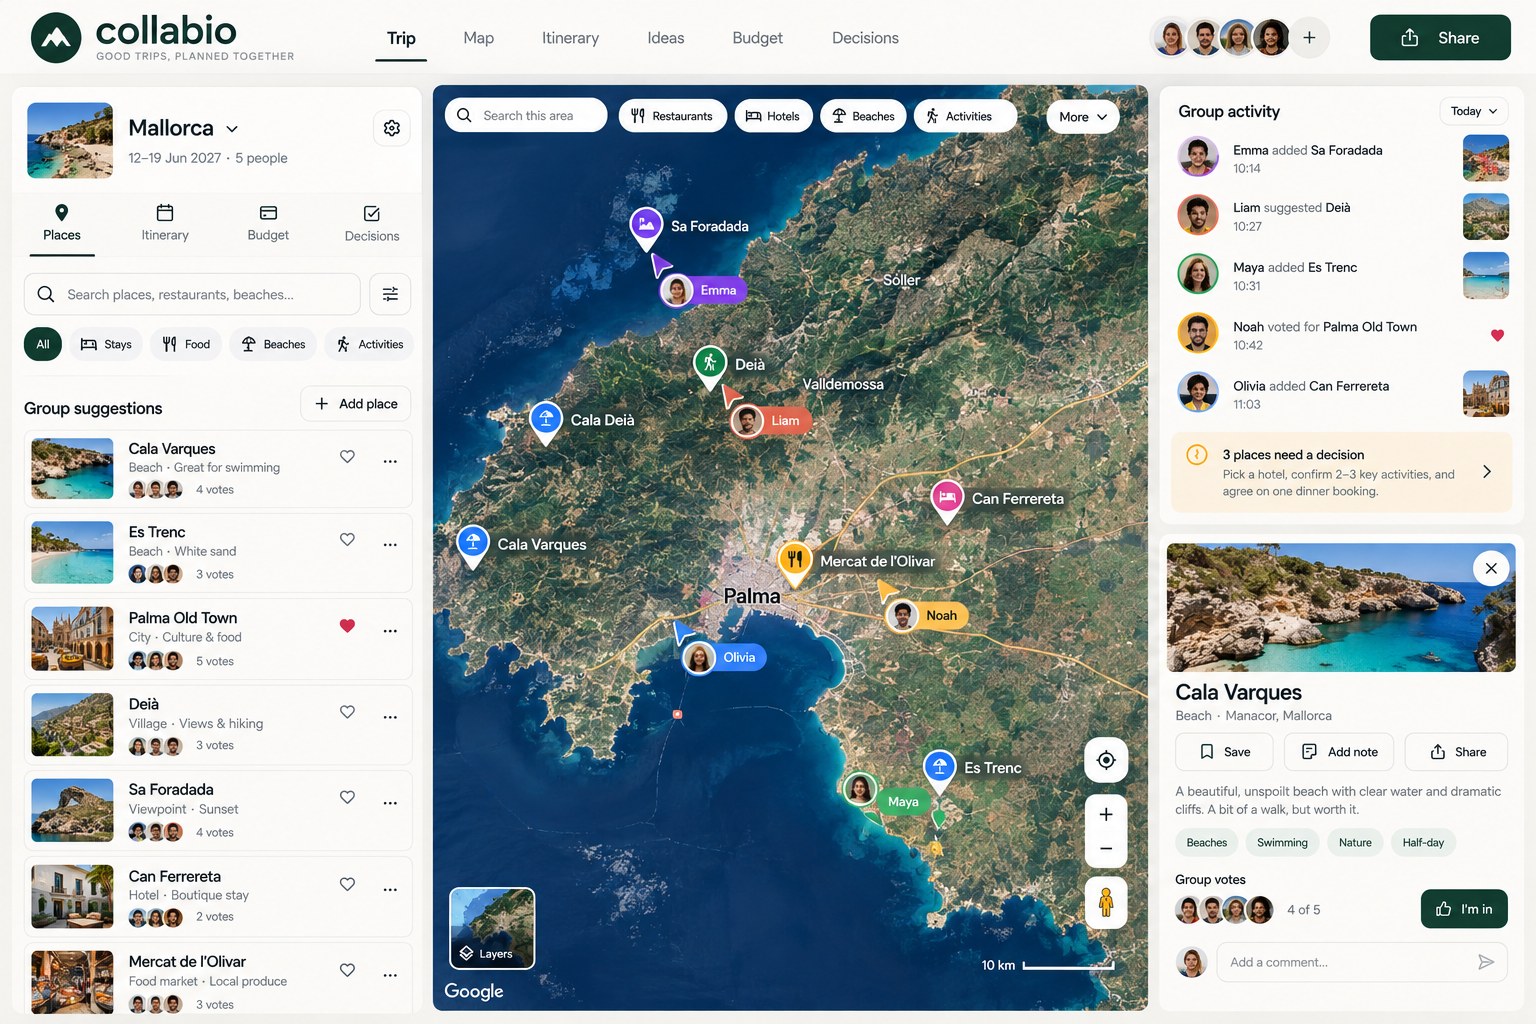
Task: Click the Add a comment field
Action: [x=1361, y=962]
